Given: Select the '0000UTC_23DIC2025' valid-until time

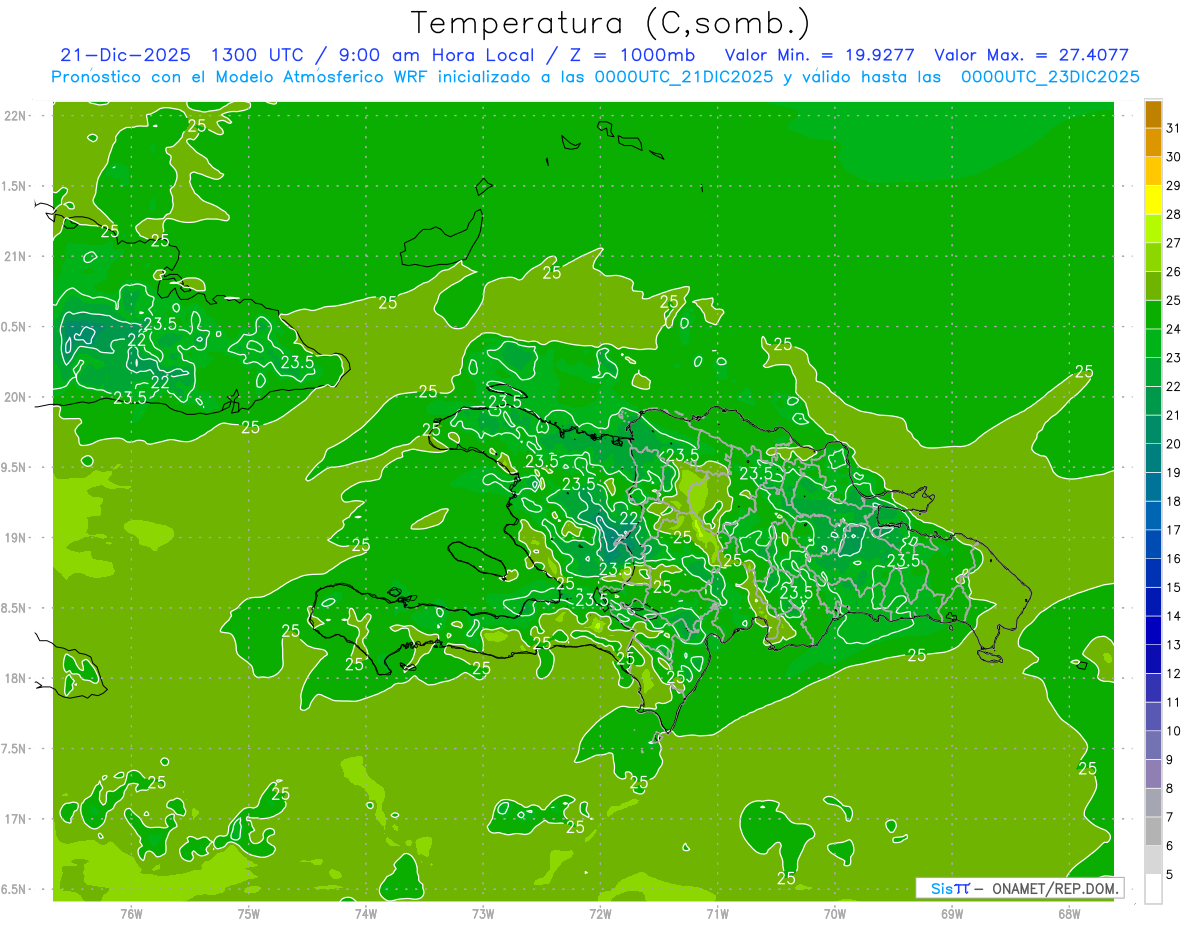Looking at the screenshot, I should (x=1051, y=77).
